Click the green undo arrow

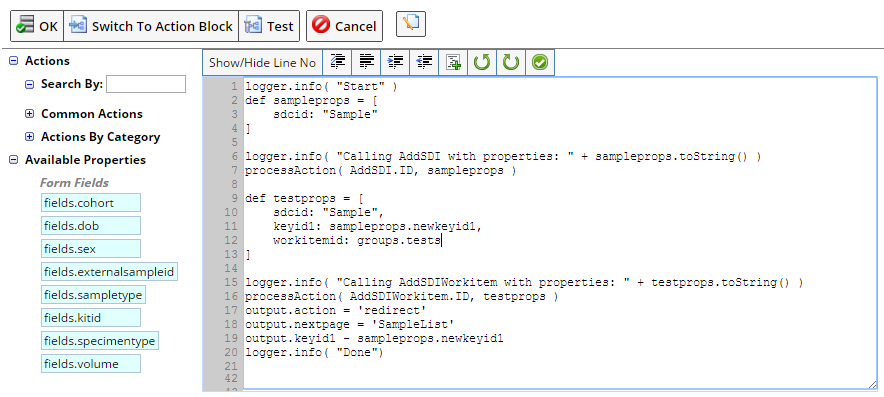pyautogui.click(x=482, y=63)
